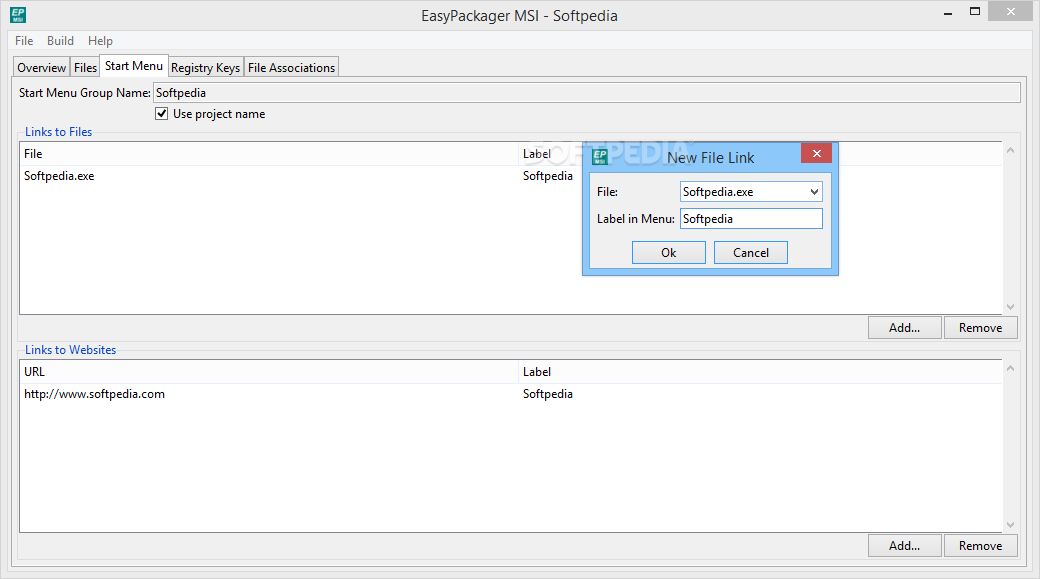The image size is (1040, 579).
Task: Switch to the Registry Keys tab
Action: [206, 68]
